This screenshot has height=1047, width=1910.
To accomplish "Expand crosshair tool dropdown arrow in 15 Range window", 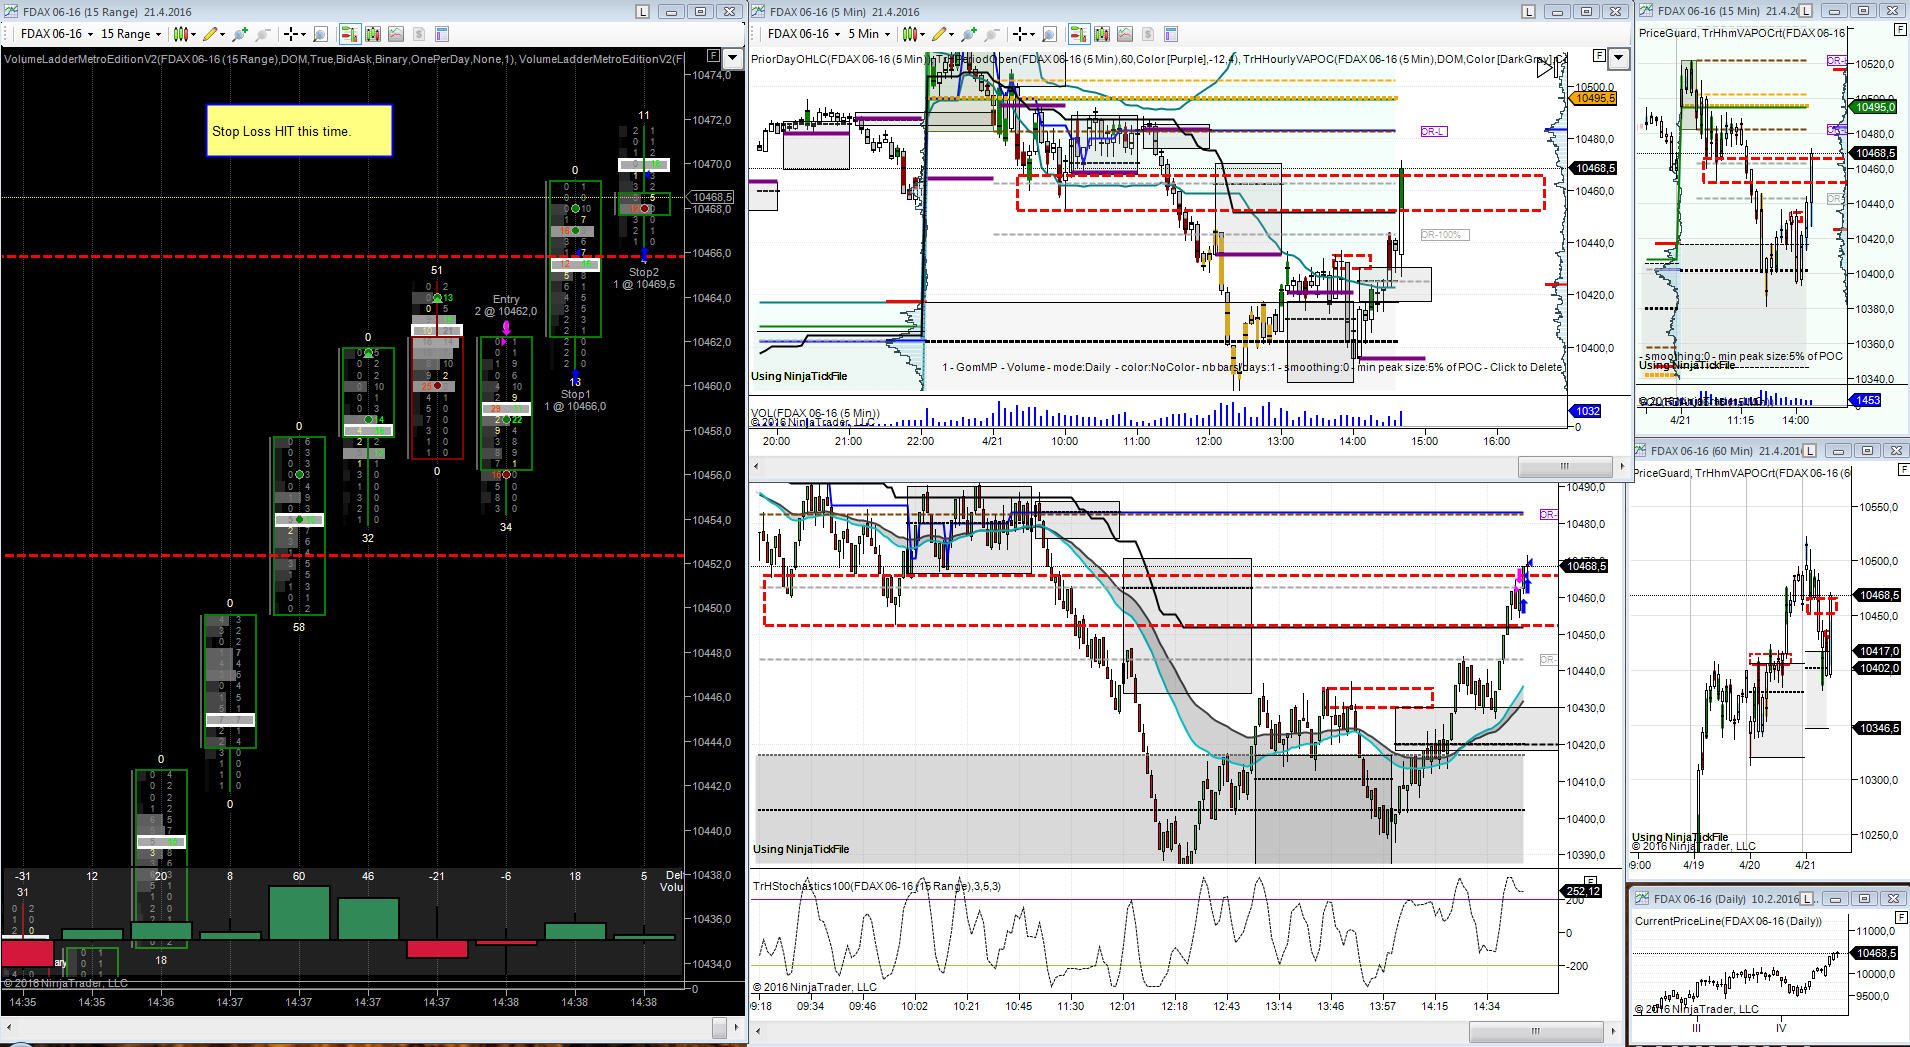I will point(302,34).
